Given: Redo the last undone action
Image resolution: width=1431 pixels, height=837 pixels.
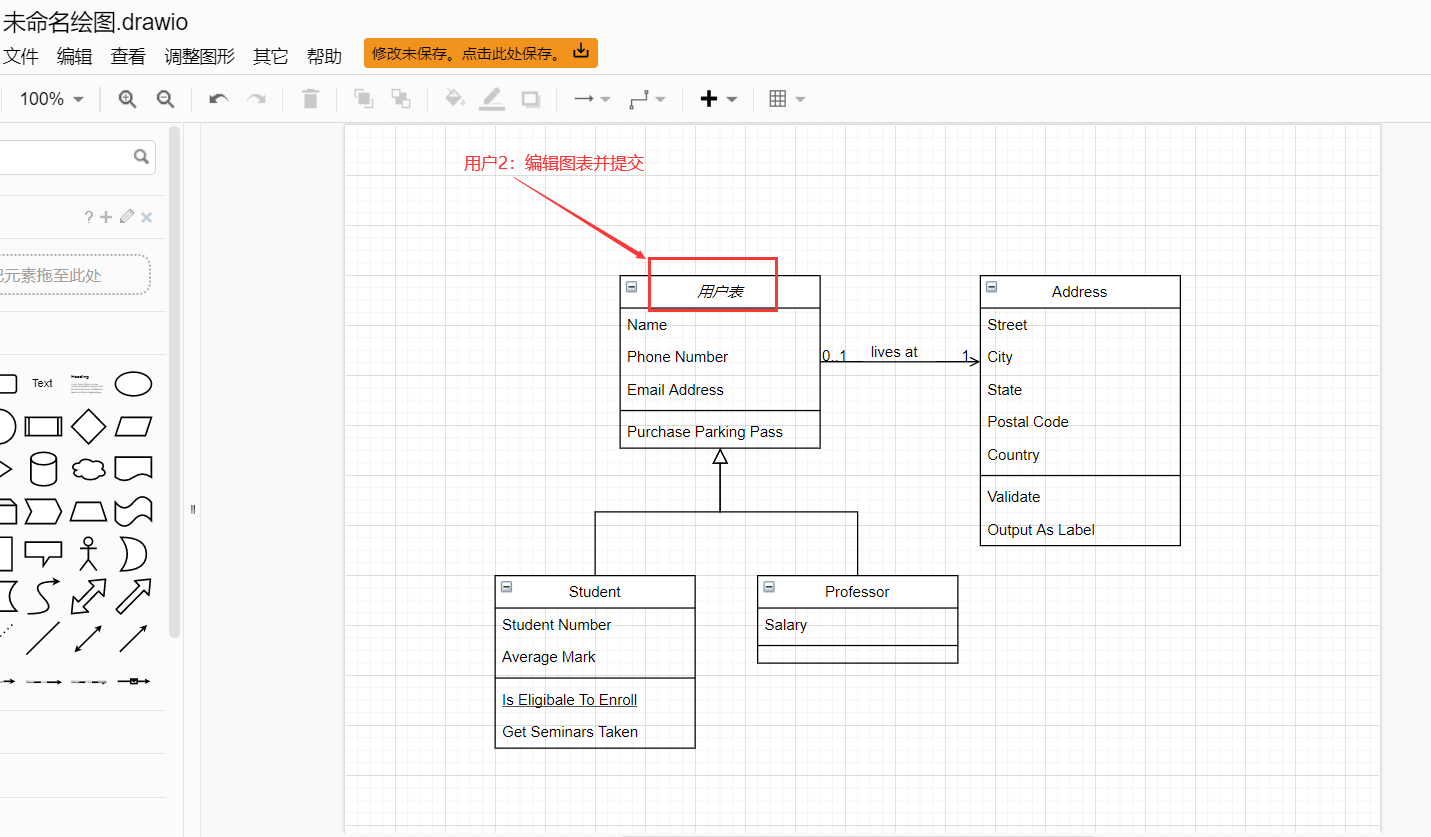Looking at the screenshot, I should [x=257, y=99].
